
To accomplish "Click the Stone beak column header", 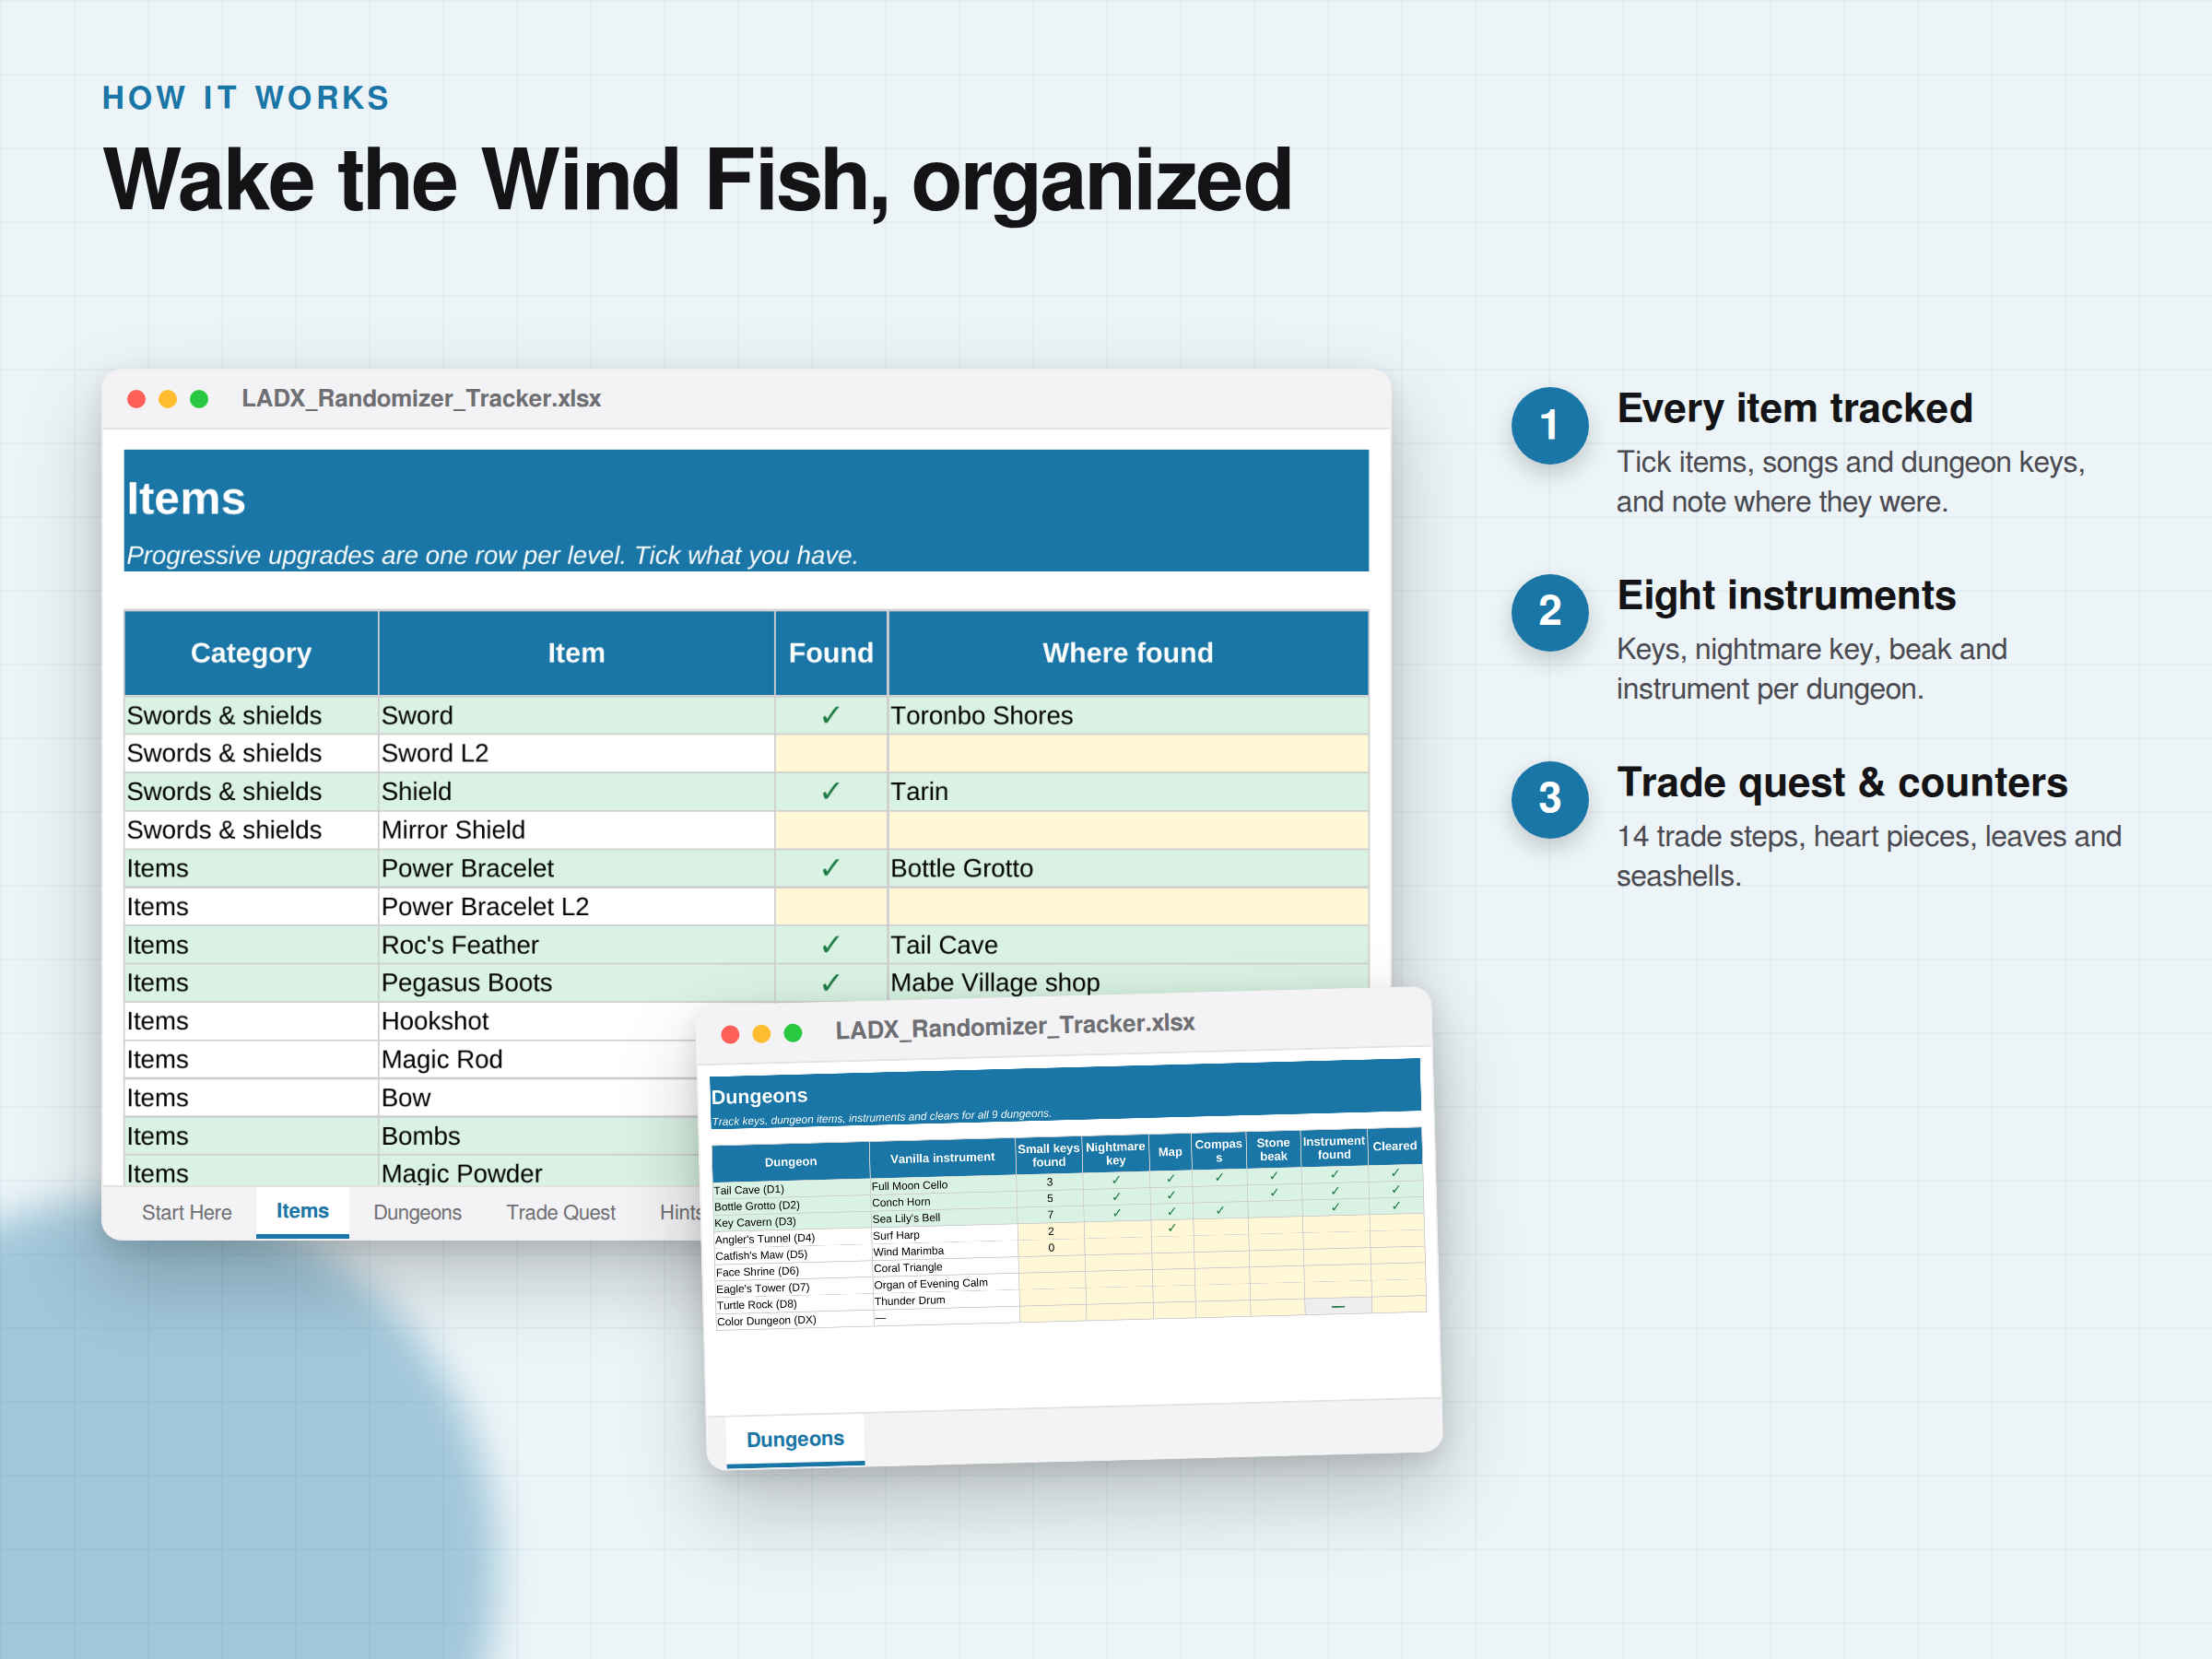I will coord(1273,1149).
